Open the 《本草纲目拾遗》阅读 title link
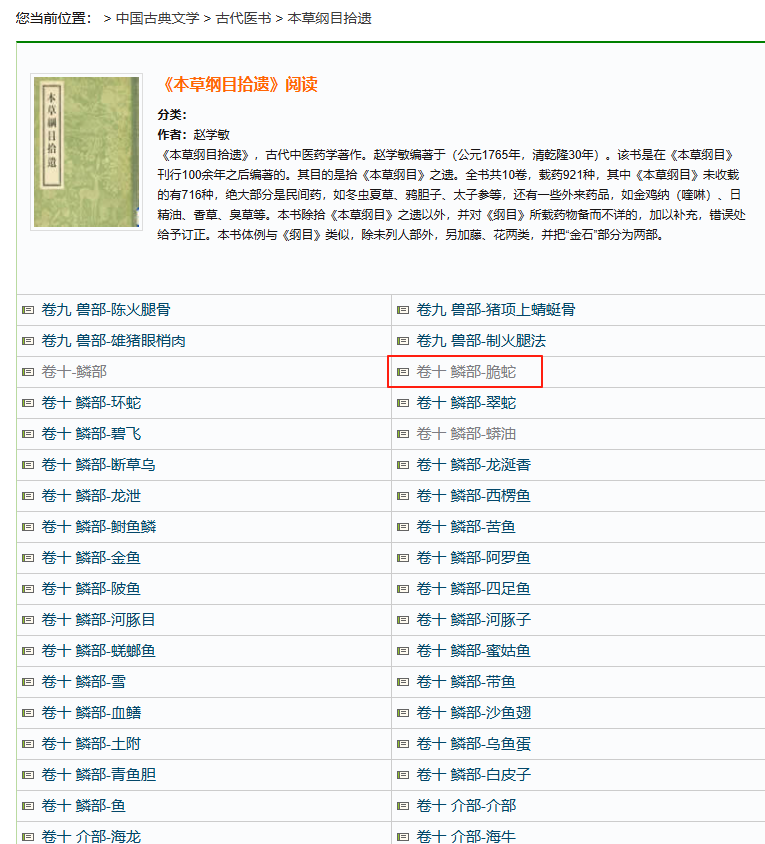 [239, 84]
